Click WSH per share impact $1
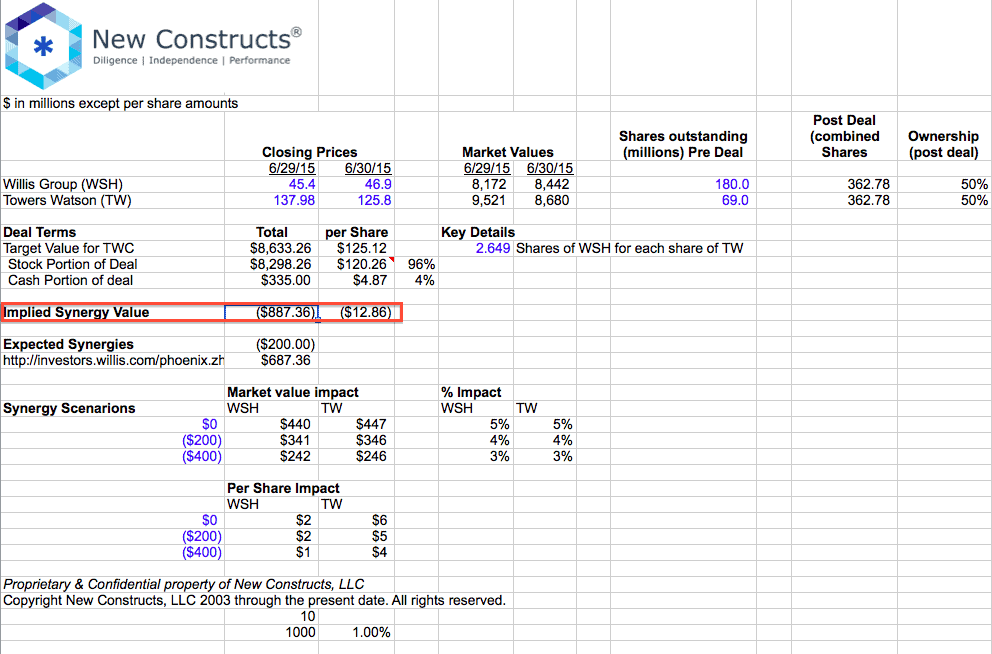Image resolution: width=992 pixels, height=654 pixels. 303,552
